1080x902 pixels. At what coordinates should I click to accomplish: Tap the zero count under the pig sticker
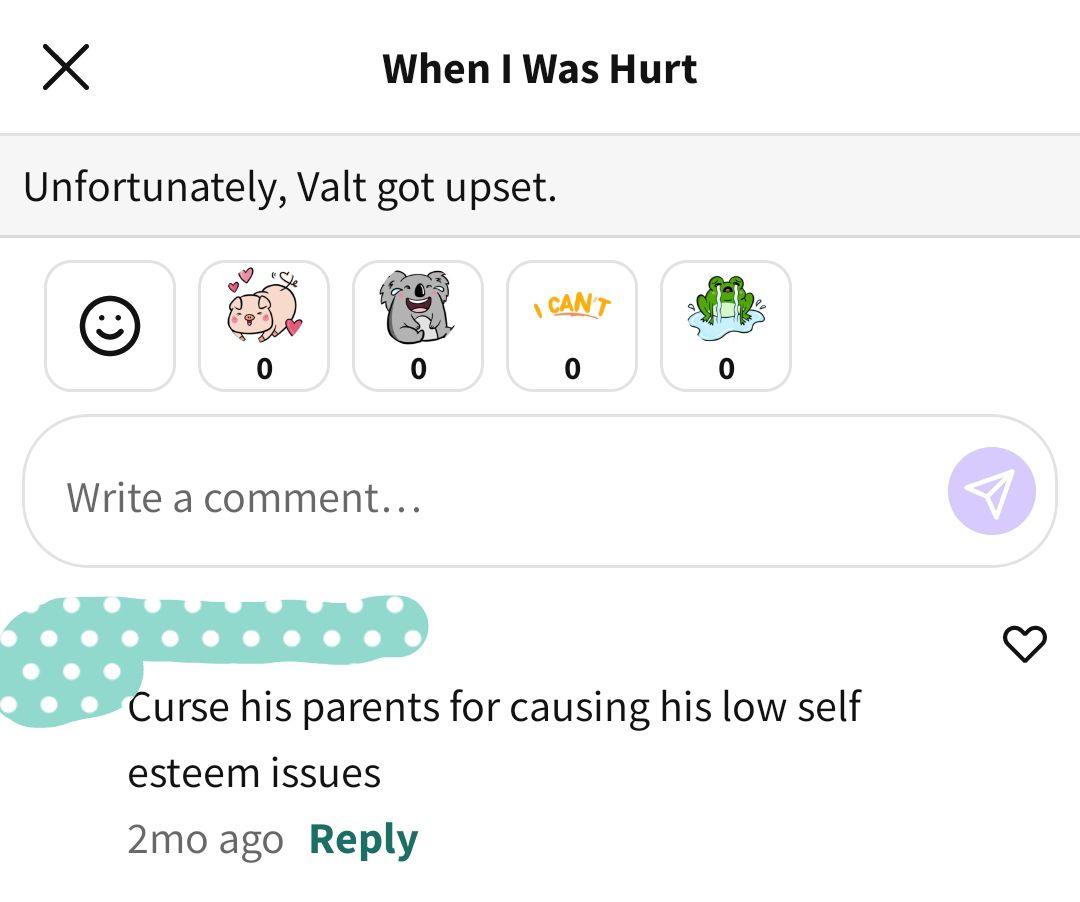[264, 369]
